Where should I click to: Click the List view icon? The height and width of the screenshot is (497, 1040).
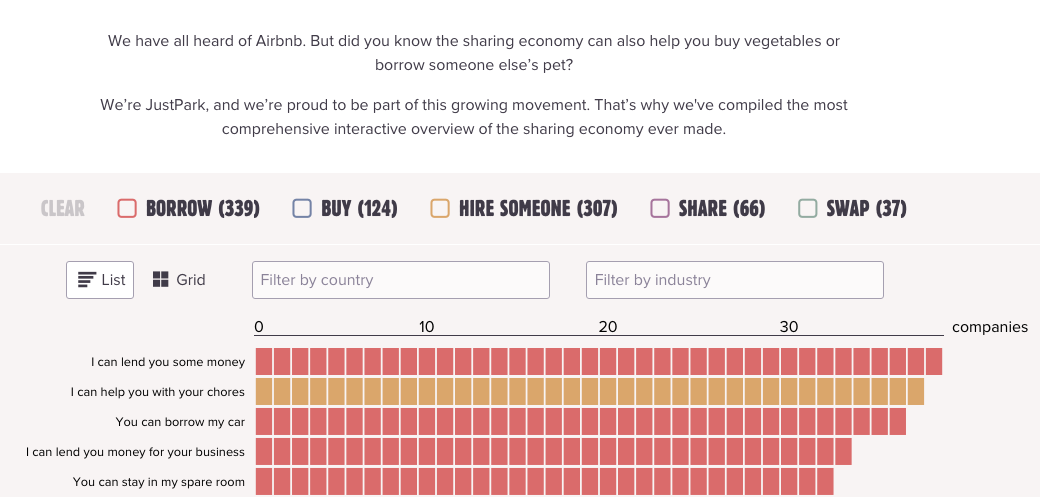(87, 280)
